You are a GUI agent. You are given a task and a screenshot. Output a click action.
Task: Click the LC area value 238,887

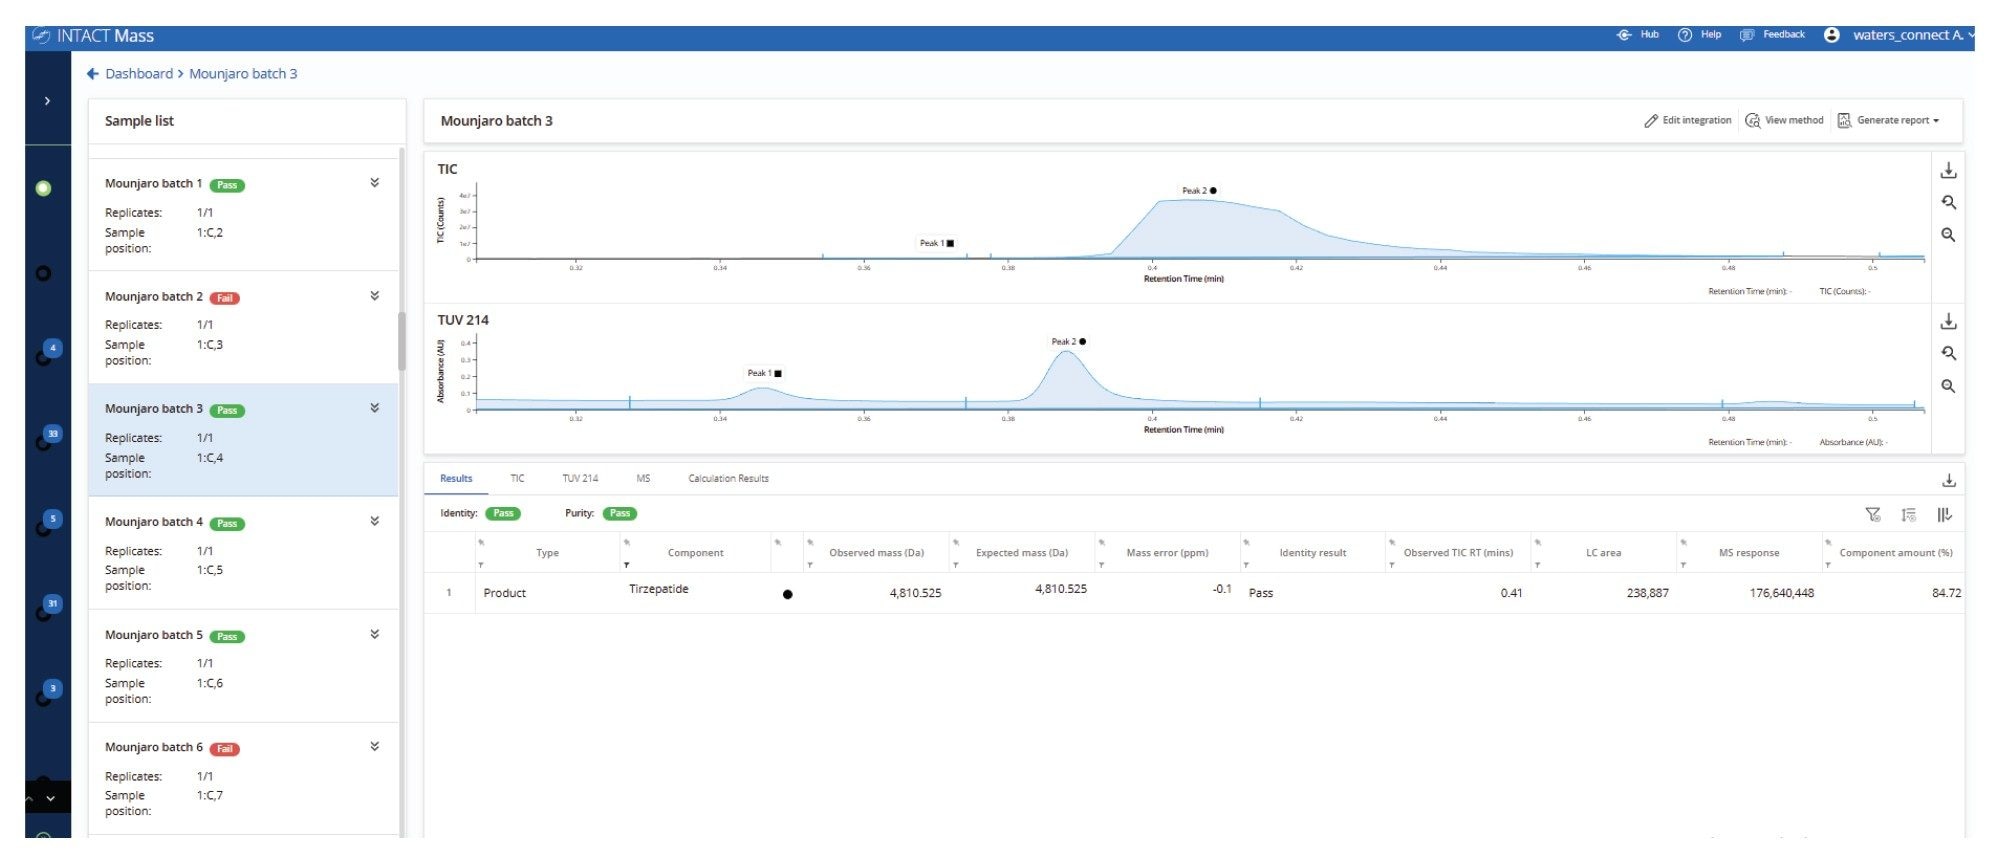(x=1647, y=593)
